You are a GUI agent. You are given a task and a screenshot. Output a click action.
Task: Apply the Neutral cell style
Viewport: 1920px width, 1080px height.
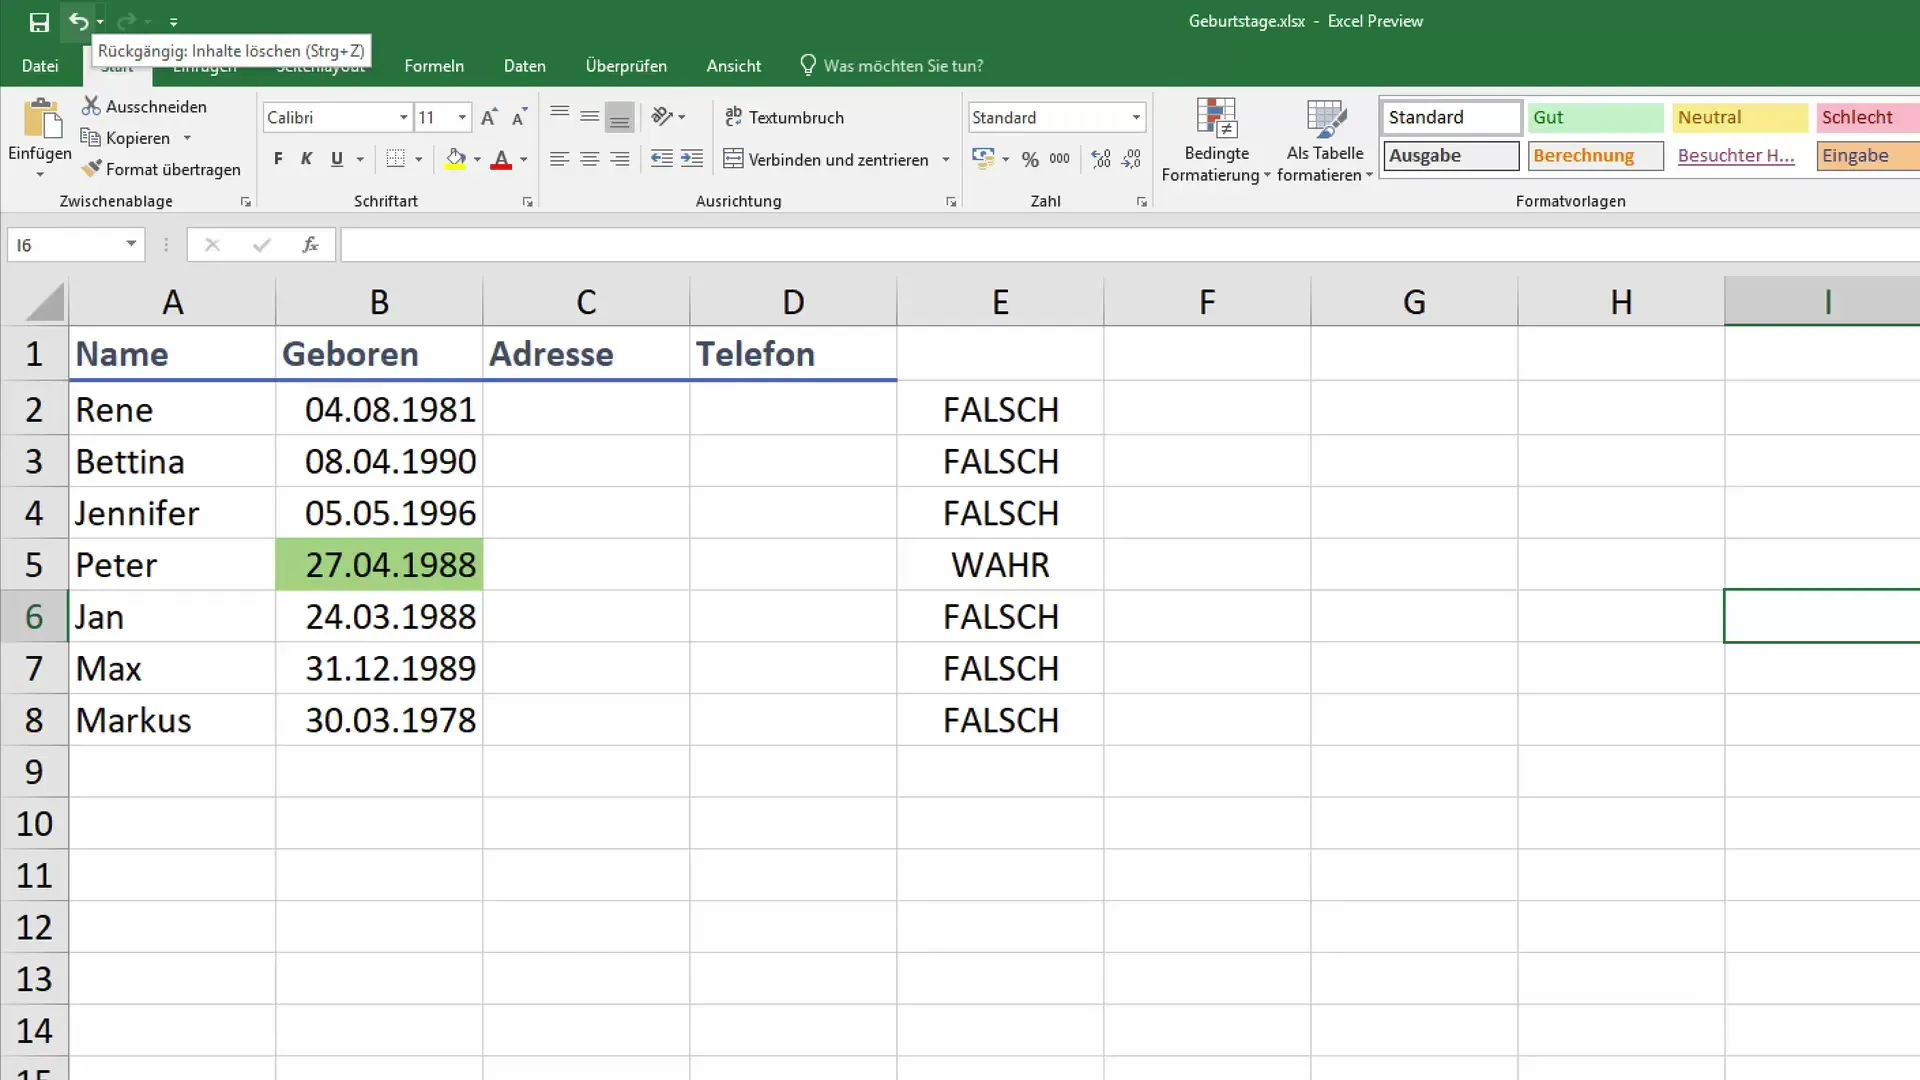click(1740, 117)
